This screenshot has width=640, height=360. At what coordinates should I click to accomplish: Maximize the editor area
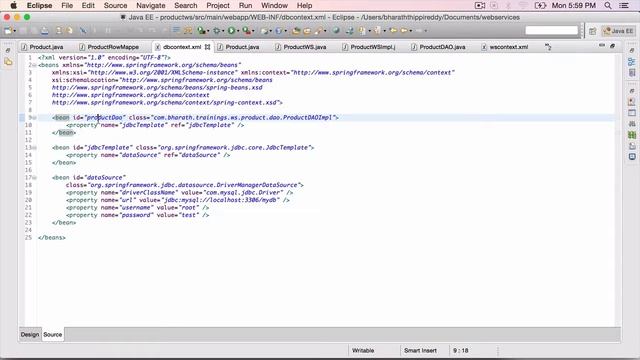click(612, 46)
